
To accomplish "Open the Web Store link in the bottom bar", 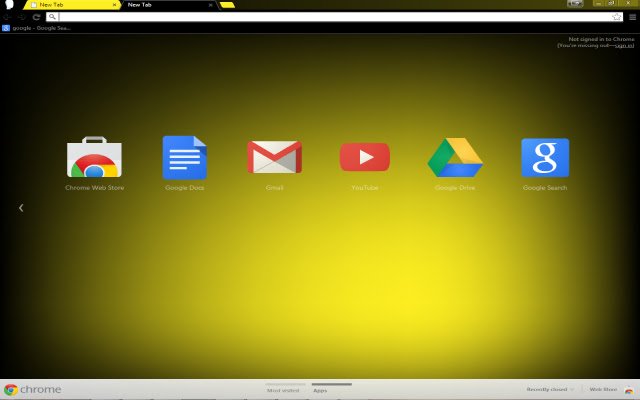I will pyautogui.click(x=603, y=389).
